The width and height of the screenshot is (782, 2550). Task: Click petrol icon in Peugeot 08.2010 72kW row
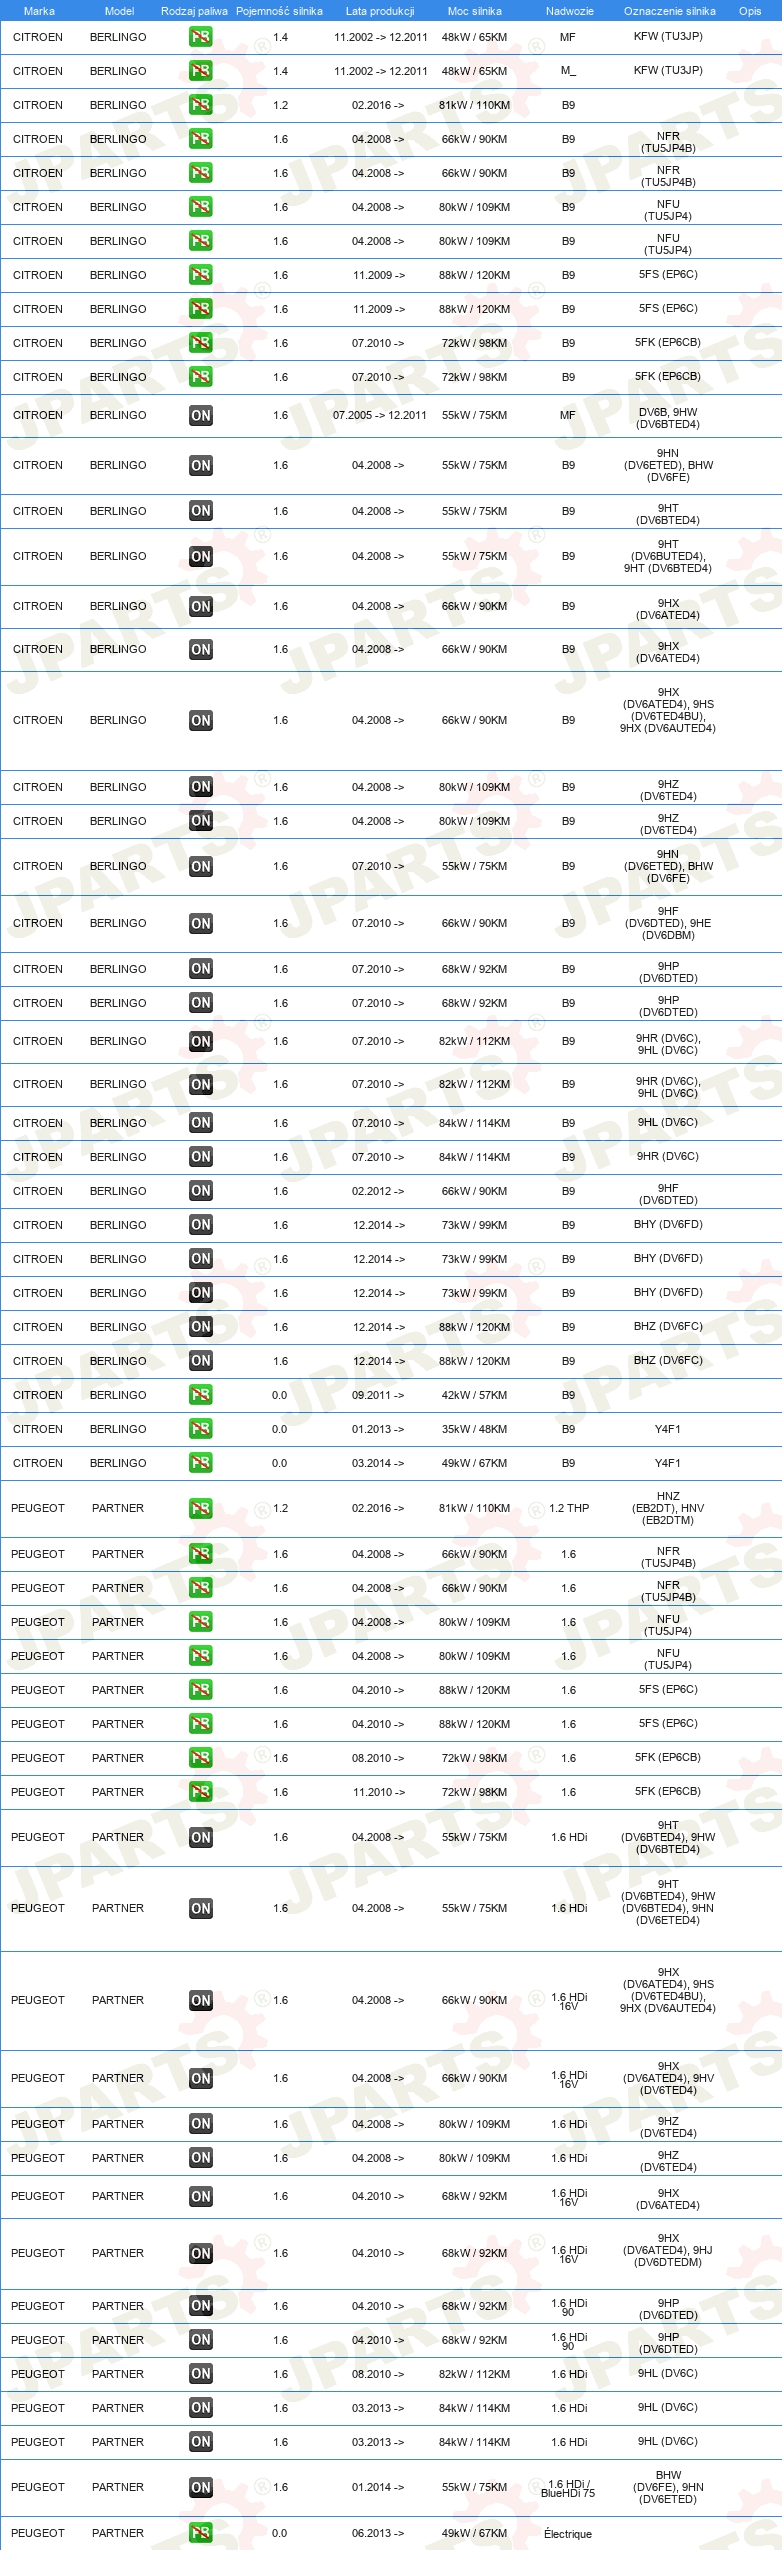click(x=200, y=1758)
